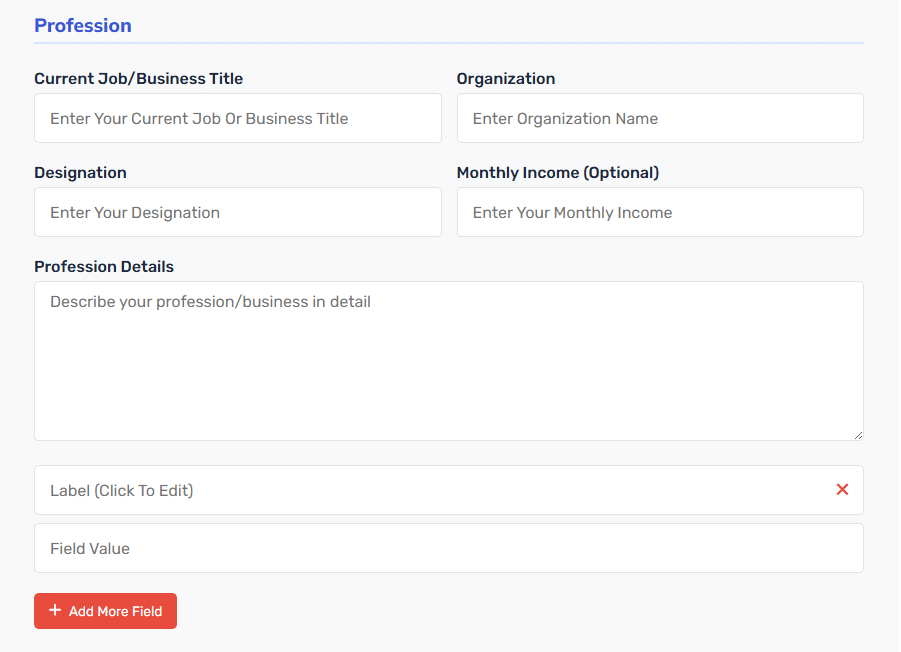Focus the Profession Details text area
This screenshot has width=901, height=652.
coord(448,361)
